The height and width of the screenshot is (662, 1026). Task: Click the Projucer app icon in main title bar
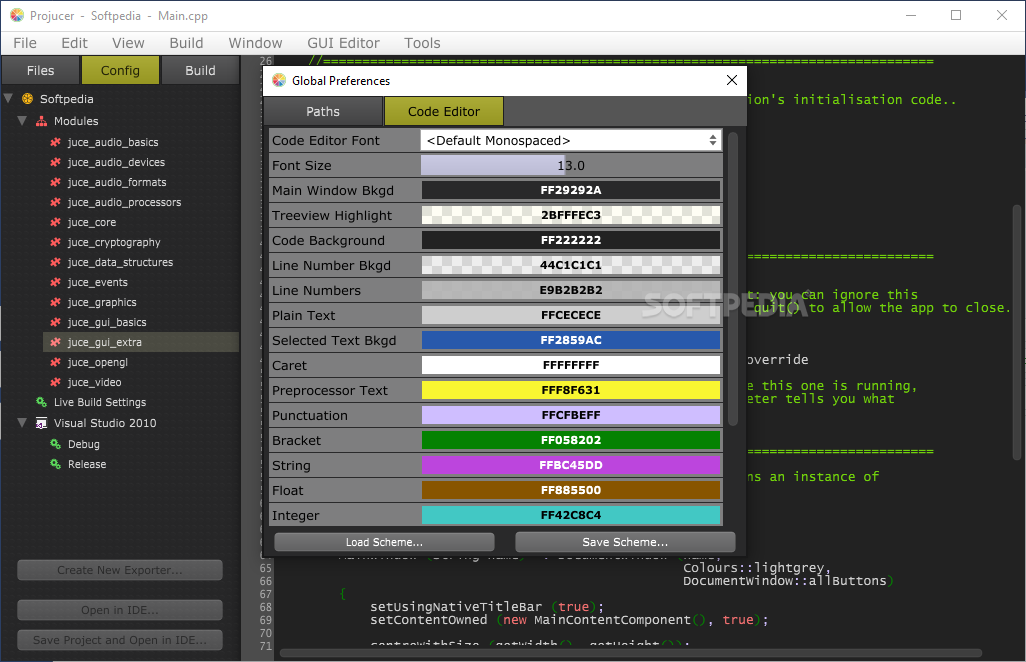[x=17, y=15]
